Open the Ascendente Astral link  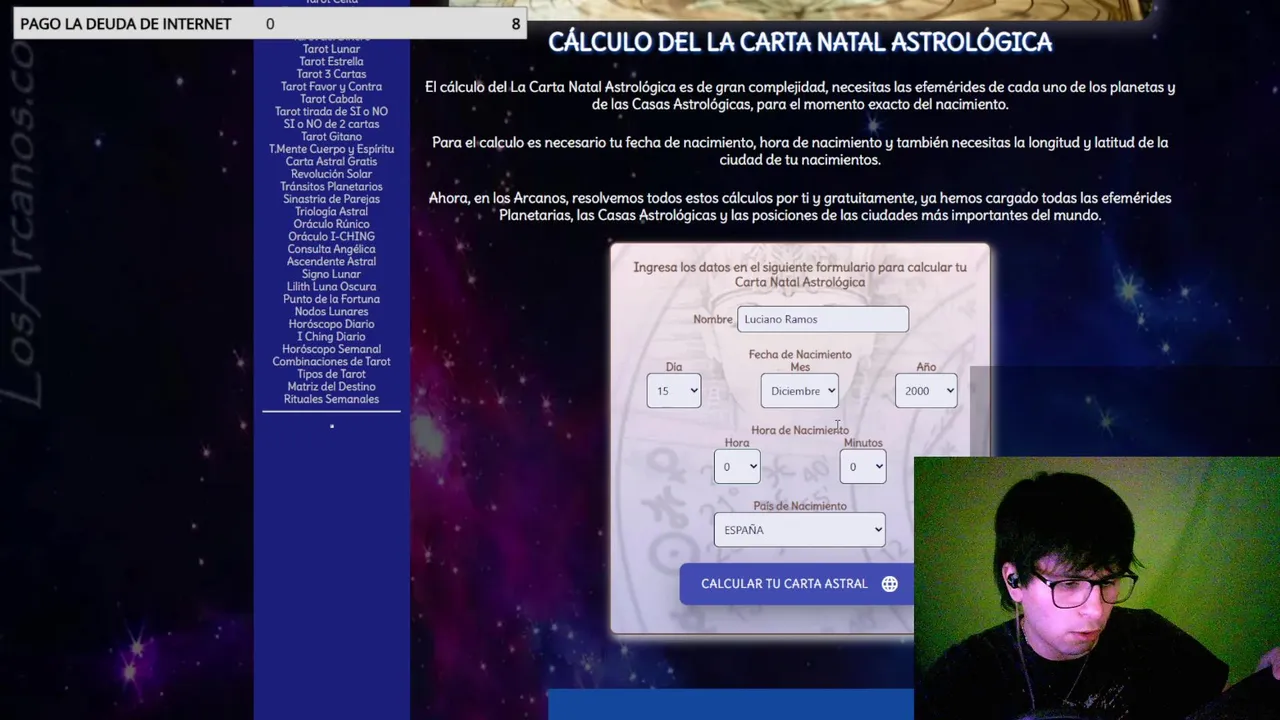331,261
